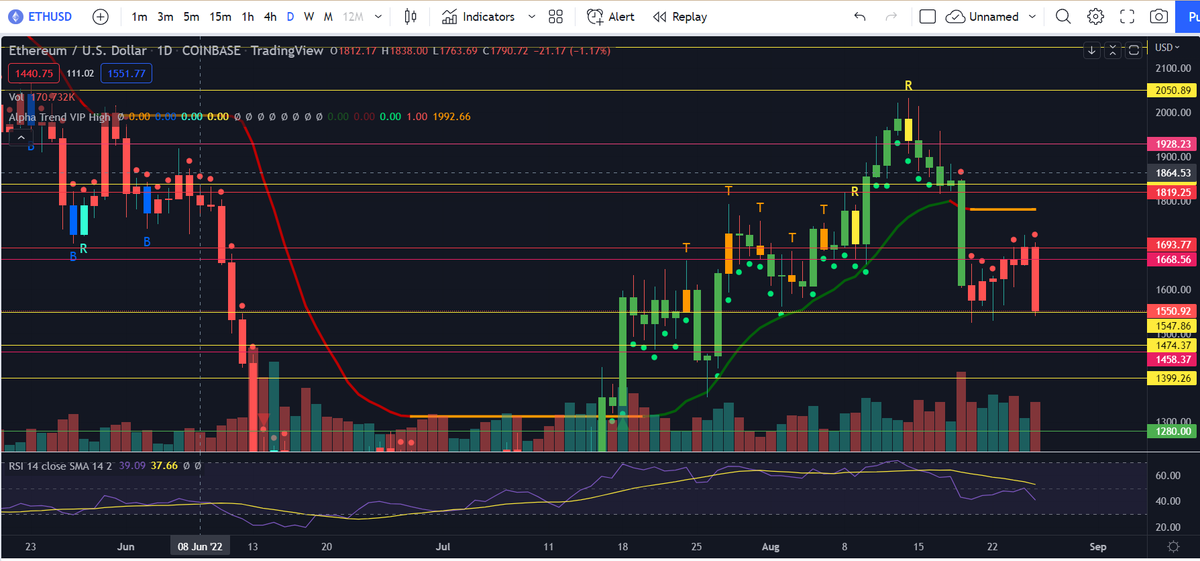Open the chart bottom-right settings gear

coord(1172,546)
